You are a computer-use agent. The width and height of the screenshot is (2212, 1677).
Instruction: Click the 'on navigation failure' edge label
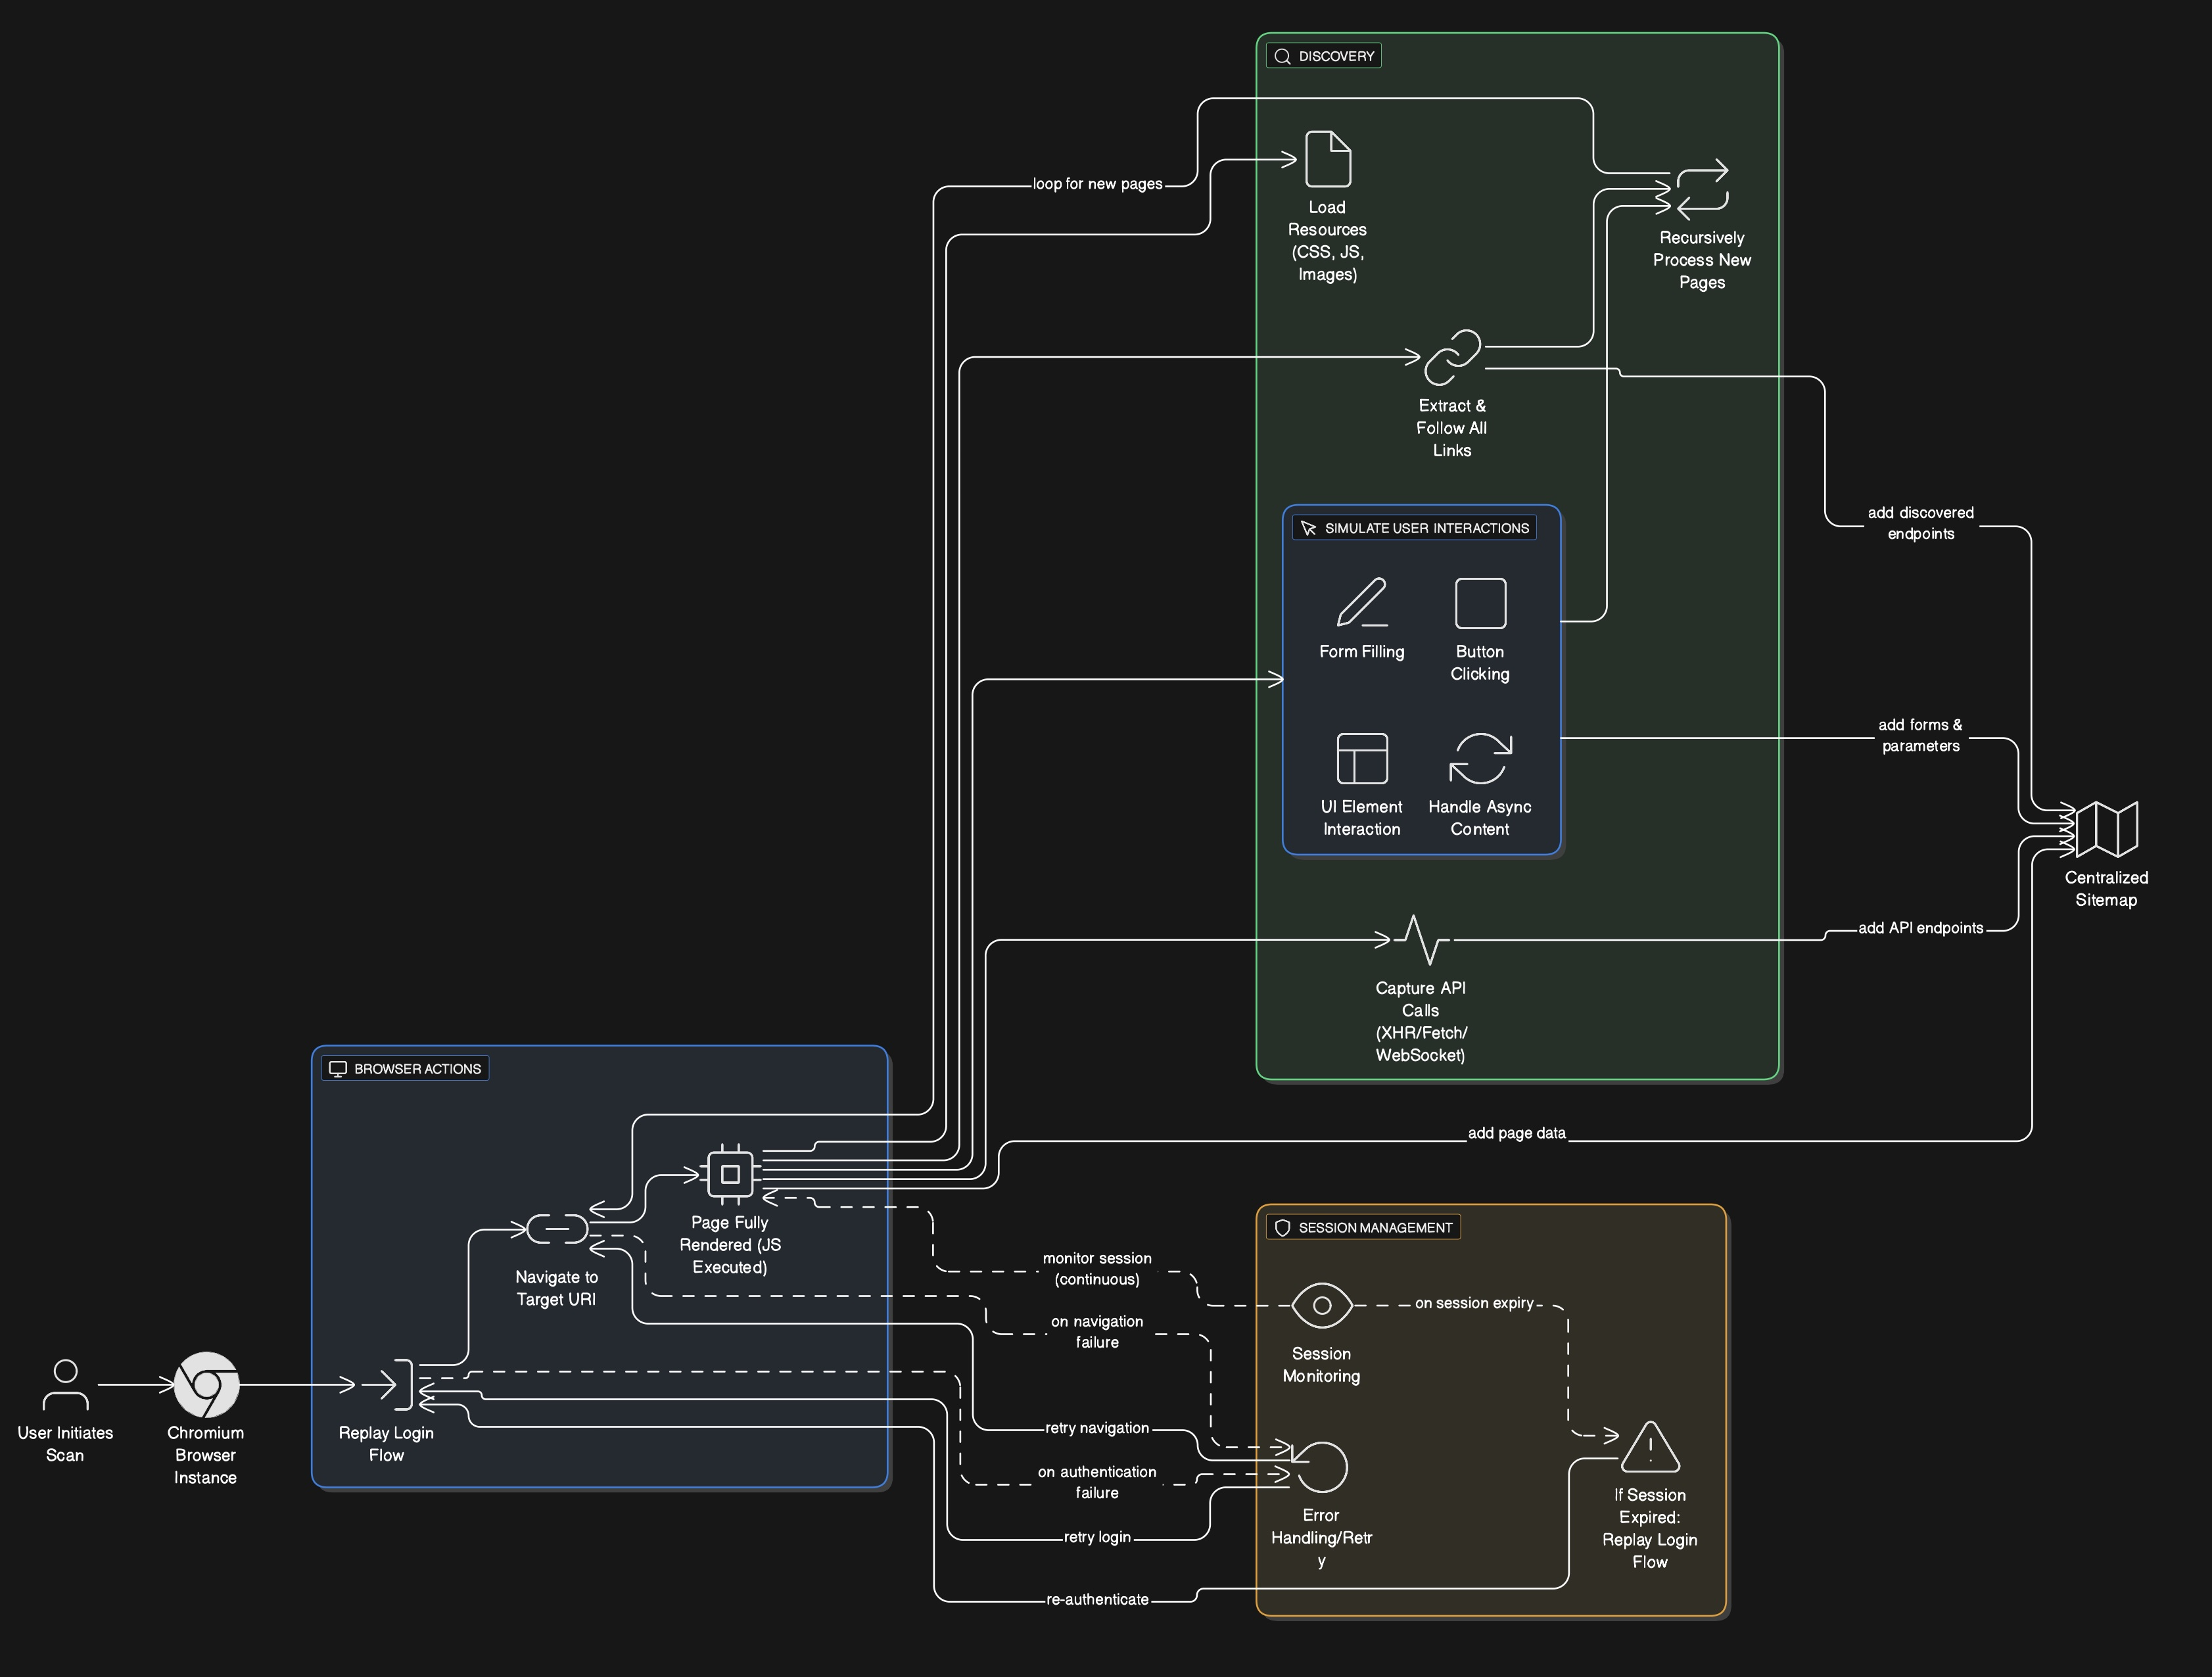(1097, 1332)
